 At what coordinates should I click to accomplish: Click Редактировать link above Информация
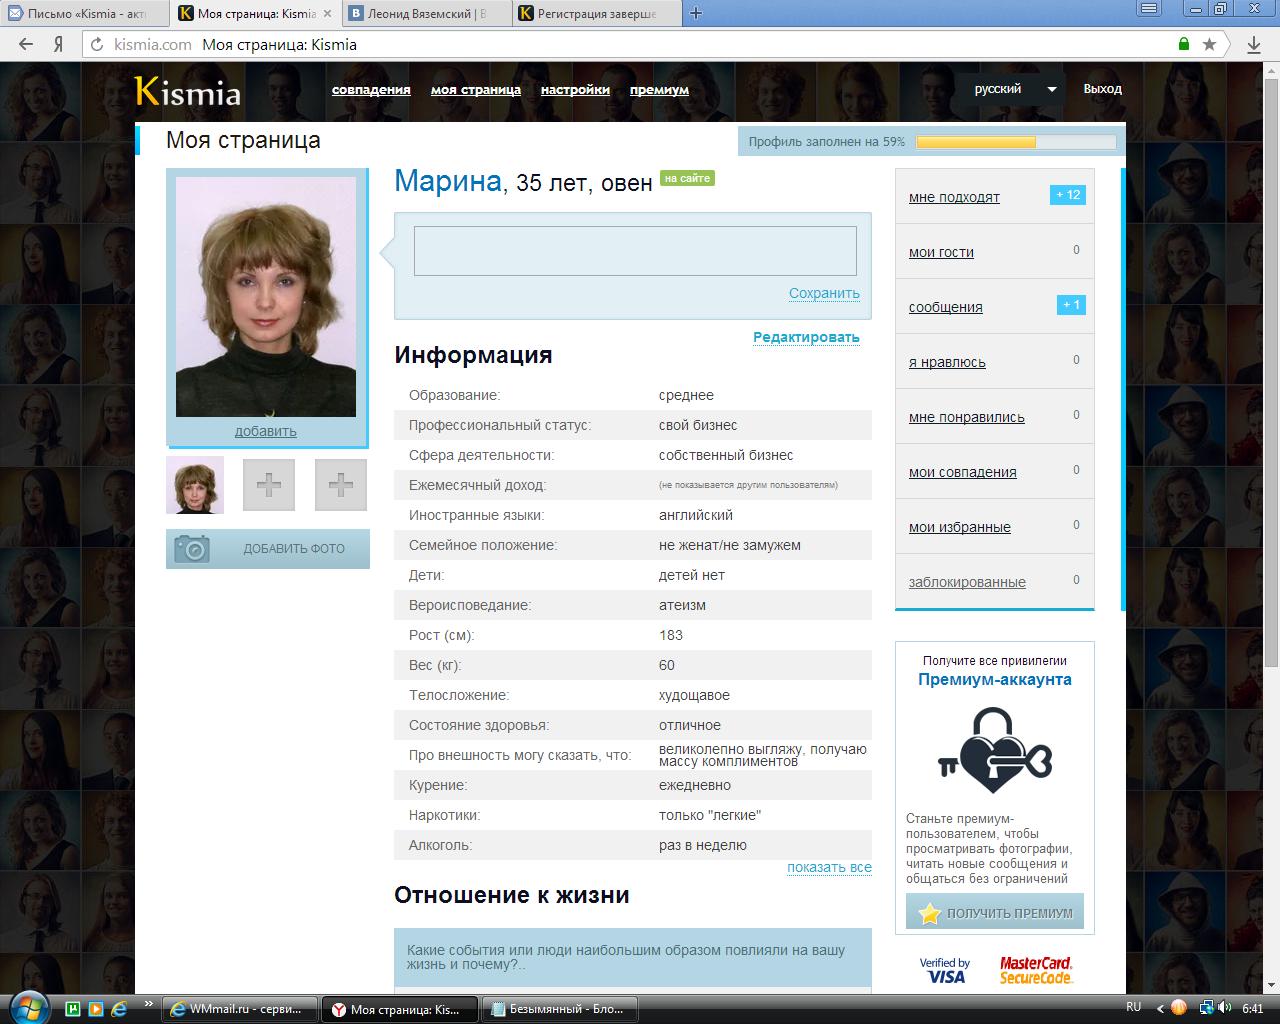(x=806, y=338)
